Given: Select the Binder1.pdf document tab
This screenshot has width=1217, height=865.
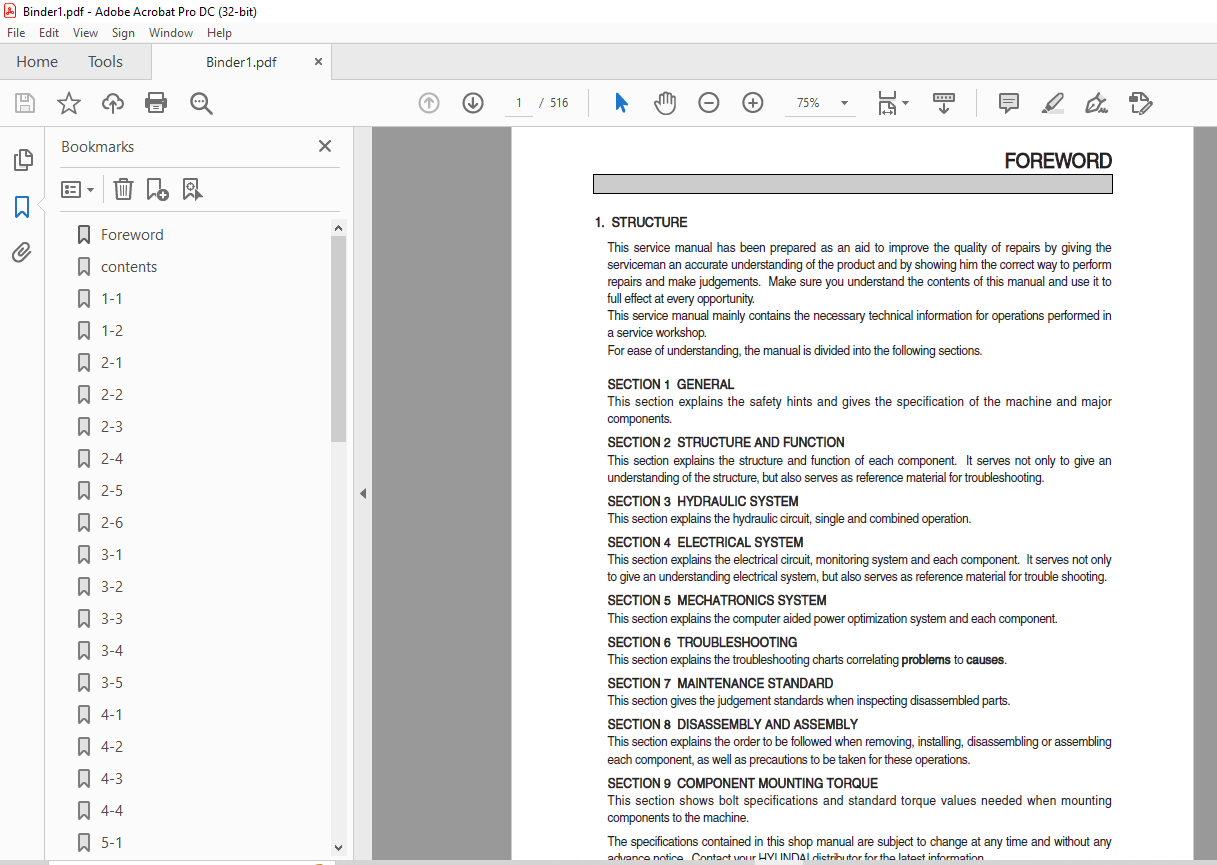Looking at the screenshot, I should (241, 62).
